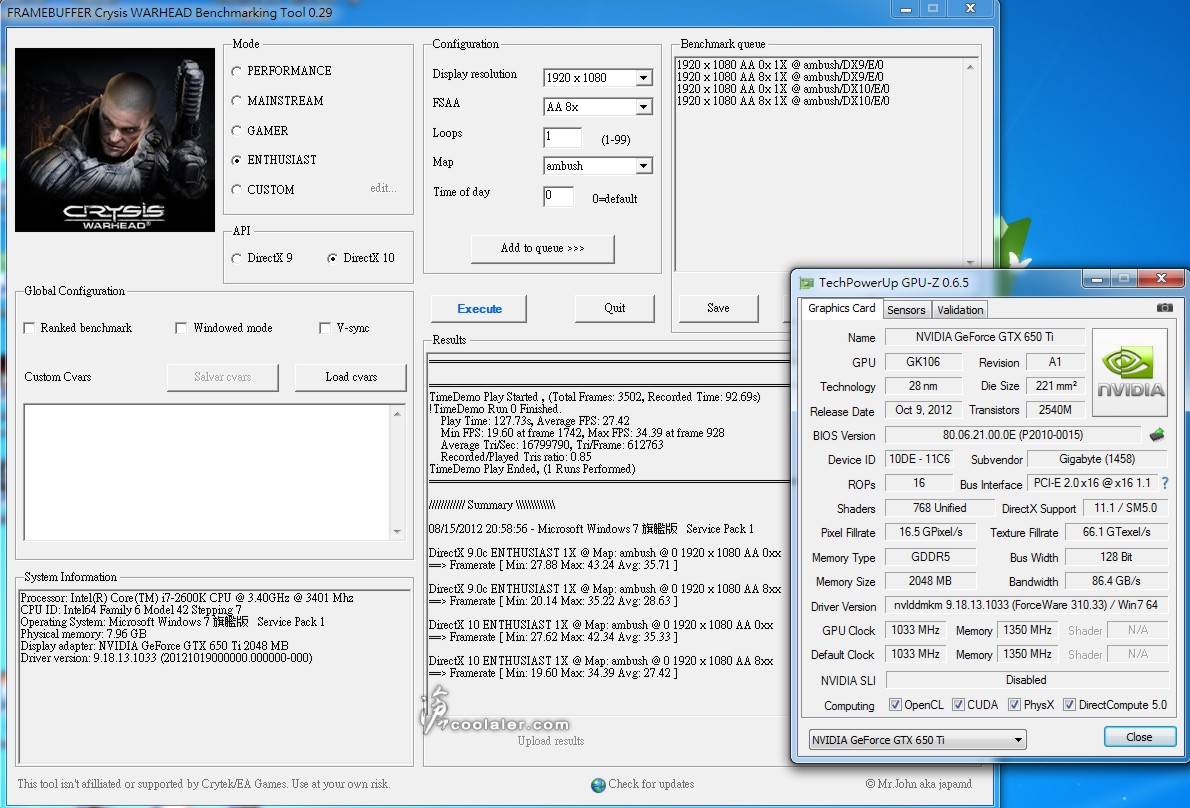Click the Check for updates link
The height and width of the screenshot is (808, 1190).
651,784
